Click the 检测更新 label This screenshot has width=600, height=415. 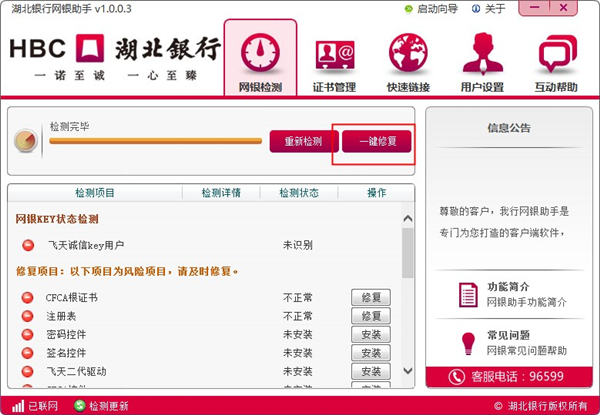click(109, 406)
